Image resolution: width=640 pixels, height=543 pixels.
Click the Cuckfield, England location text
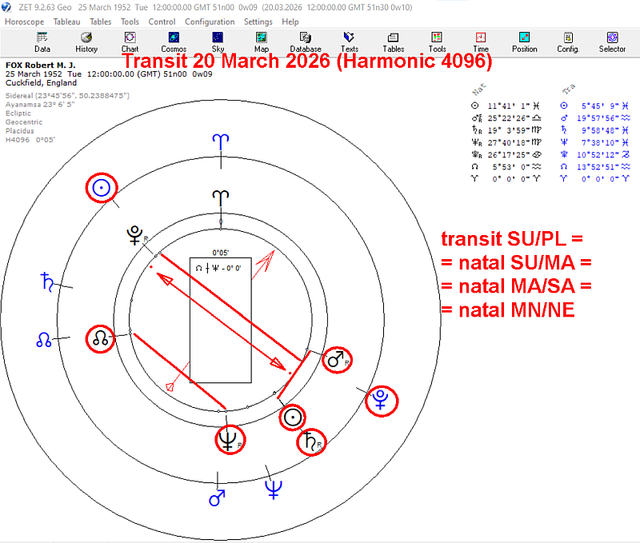pos(41,83)
